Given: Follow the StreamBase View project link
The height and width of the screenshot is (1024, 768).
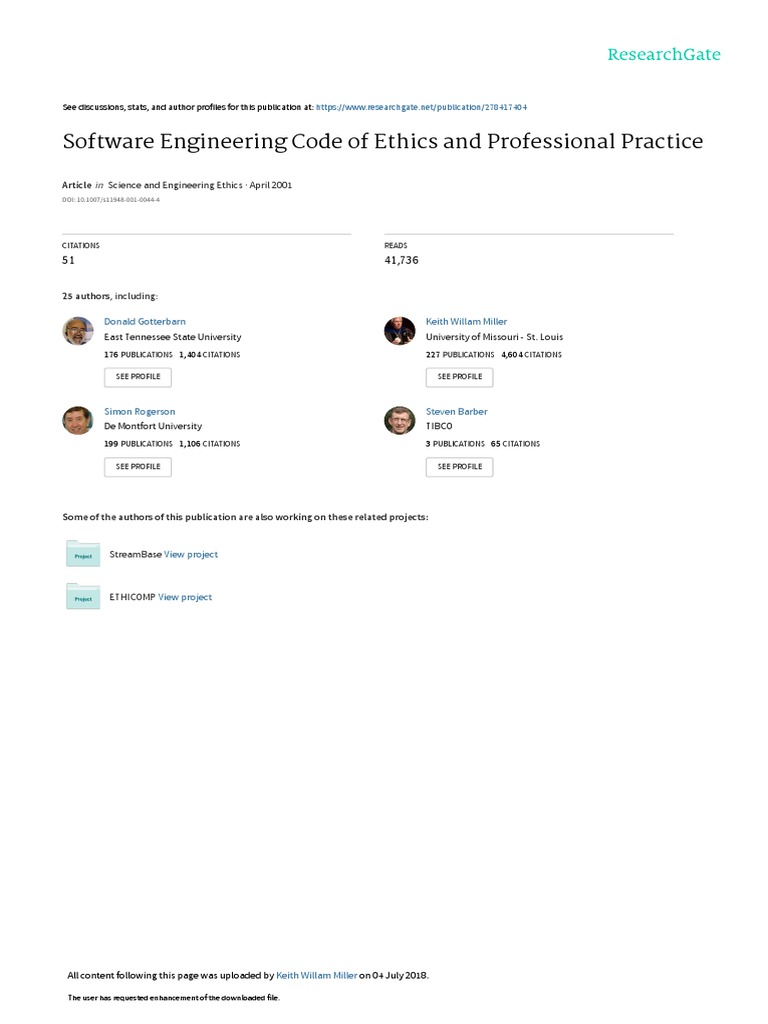Looking at the screenshot, I should point(191,554).
